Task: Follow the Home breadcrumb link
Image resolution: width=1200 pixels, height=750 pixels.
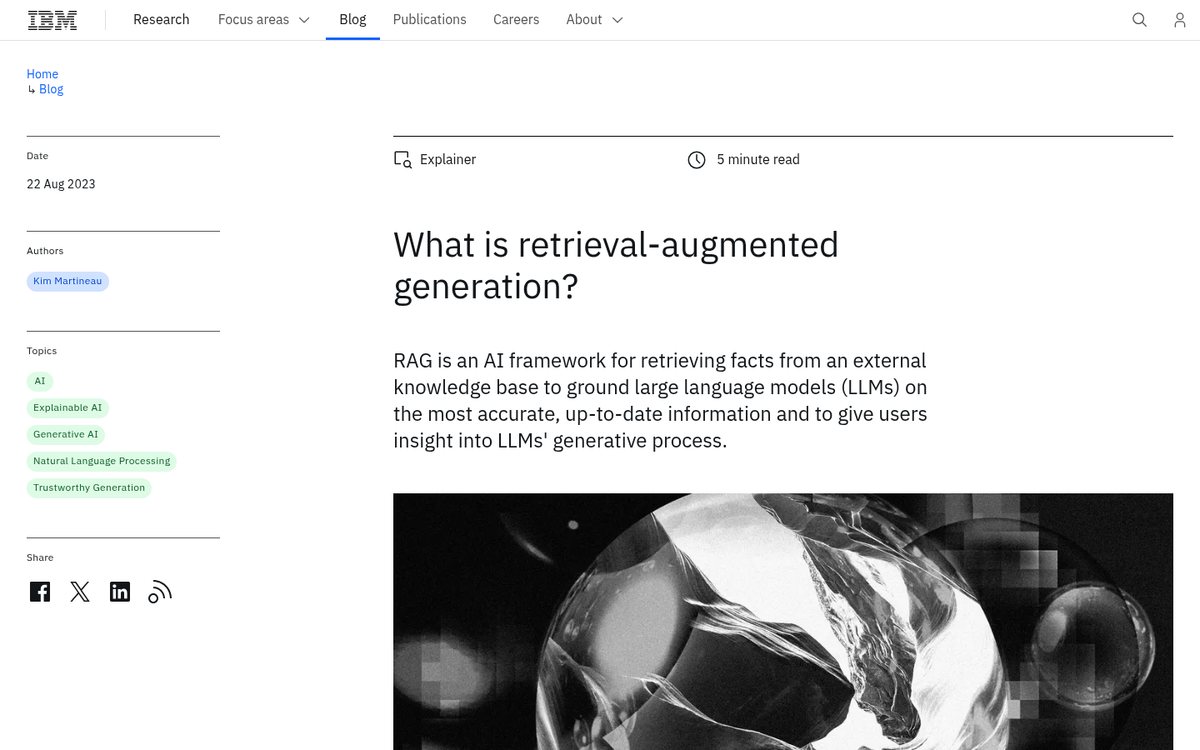Action: tap(42, 74)
